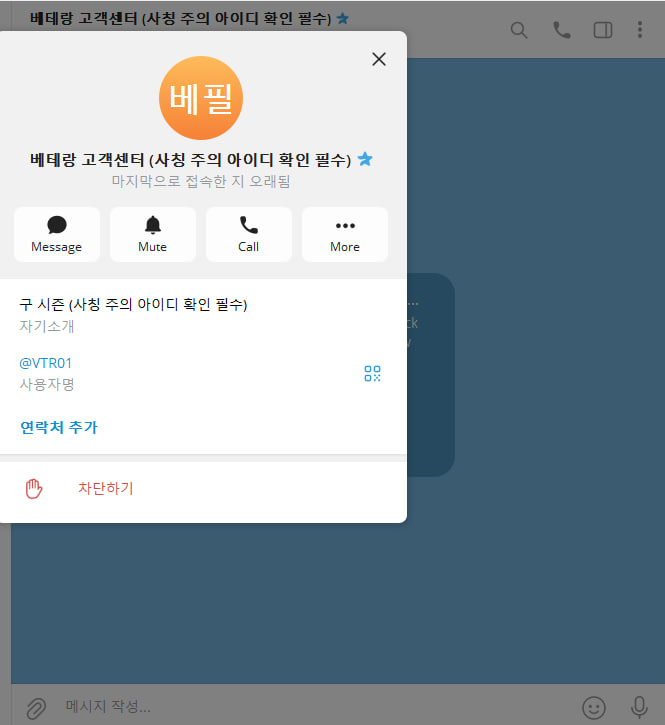Expand the More options button

(345, 234)
